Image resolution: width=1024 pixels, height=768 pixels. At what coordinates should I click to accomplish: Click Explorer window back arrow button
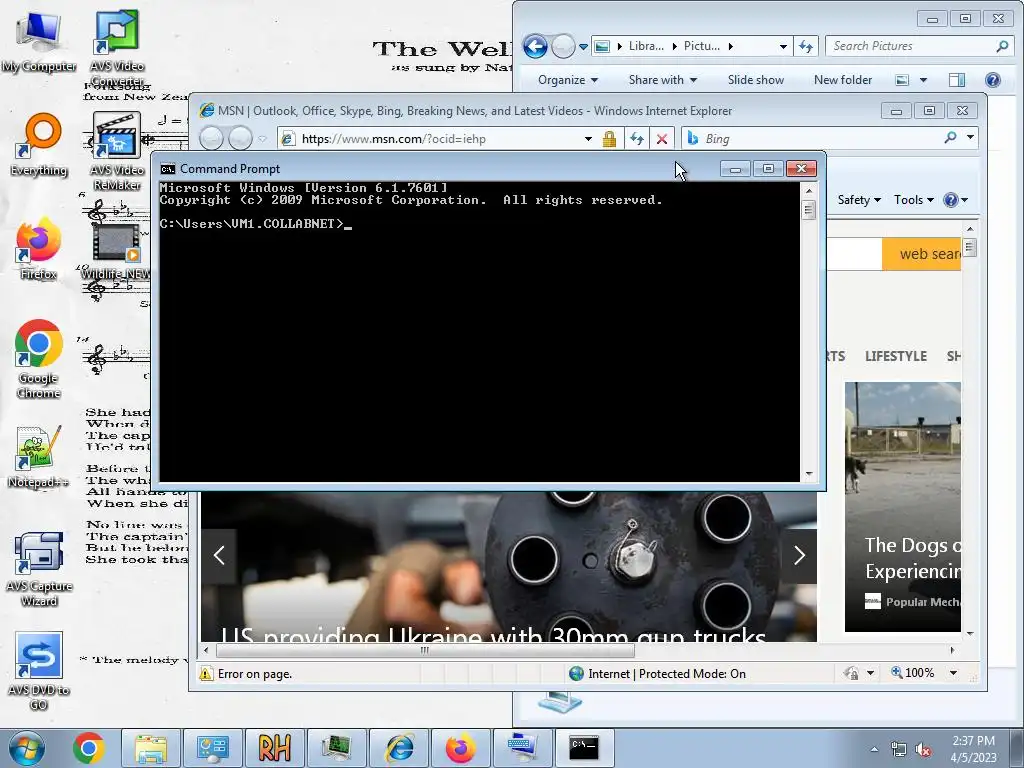[535, 46]
